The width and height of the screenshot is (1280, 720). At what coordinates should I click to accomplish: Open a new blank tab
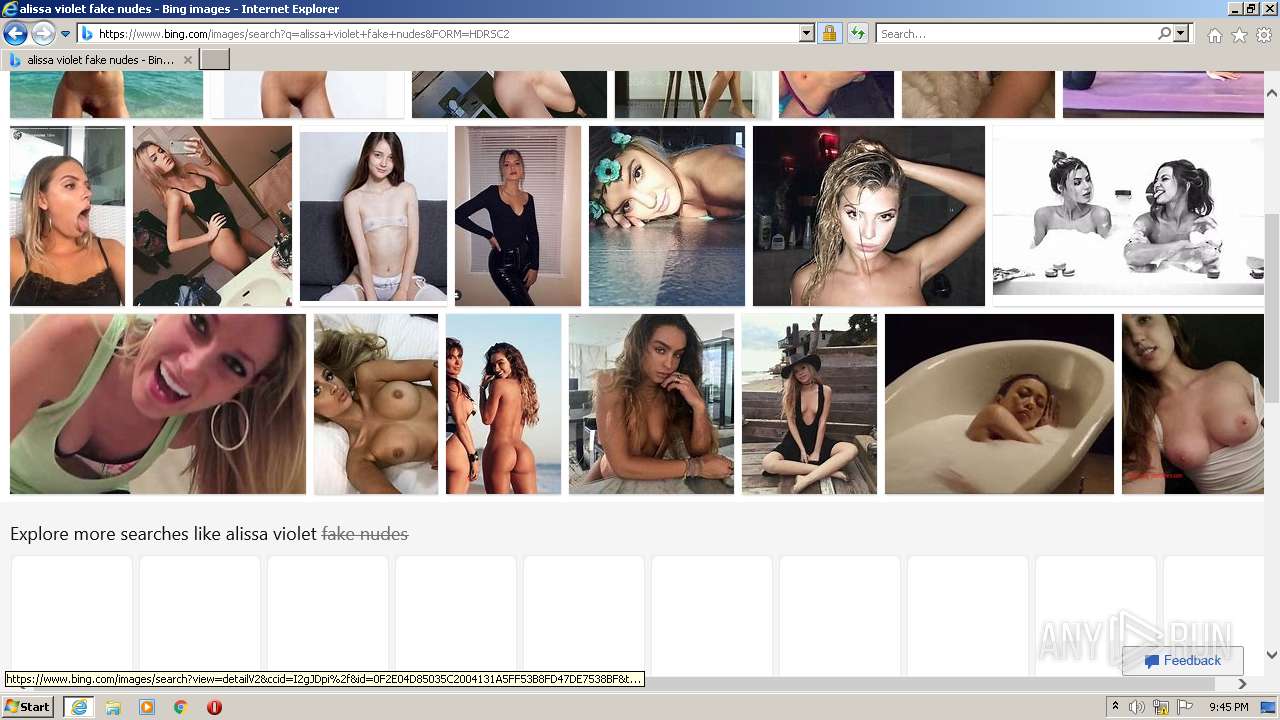(215, 60)
